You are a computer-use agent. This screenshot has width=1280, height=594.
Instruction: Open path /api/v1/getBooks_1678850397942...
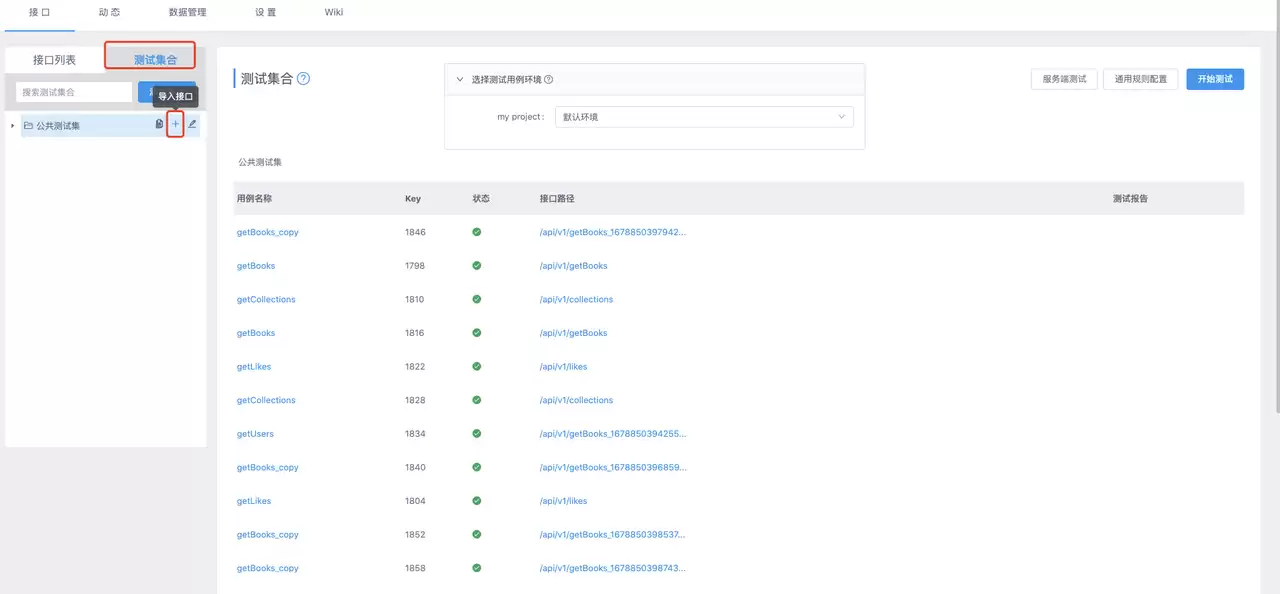coord(613,232)
